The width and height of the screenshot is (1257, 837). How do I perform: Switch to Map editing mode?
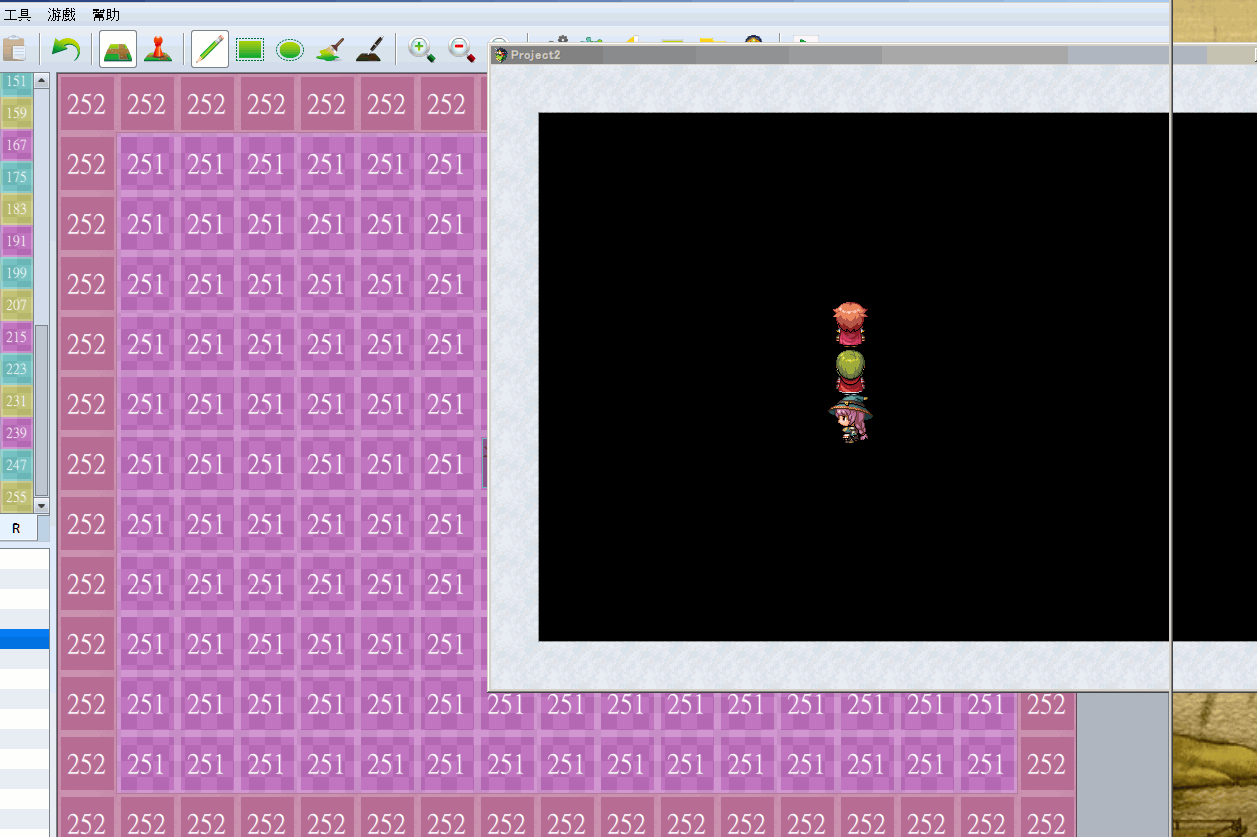118,49
